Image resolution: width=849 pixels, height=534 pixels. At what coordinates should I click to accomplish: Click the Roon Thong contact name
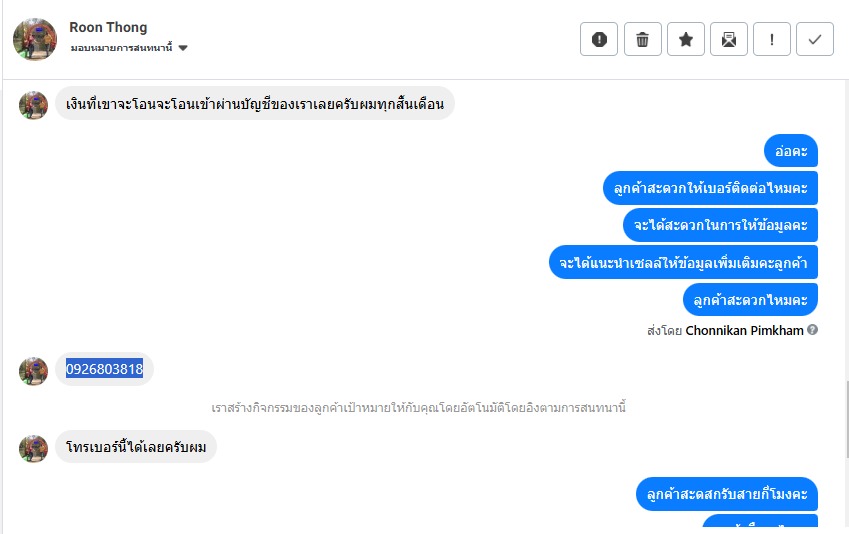[x=108, y=27]
